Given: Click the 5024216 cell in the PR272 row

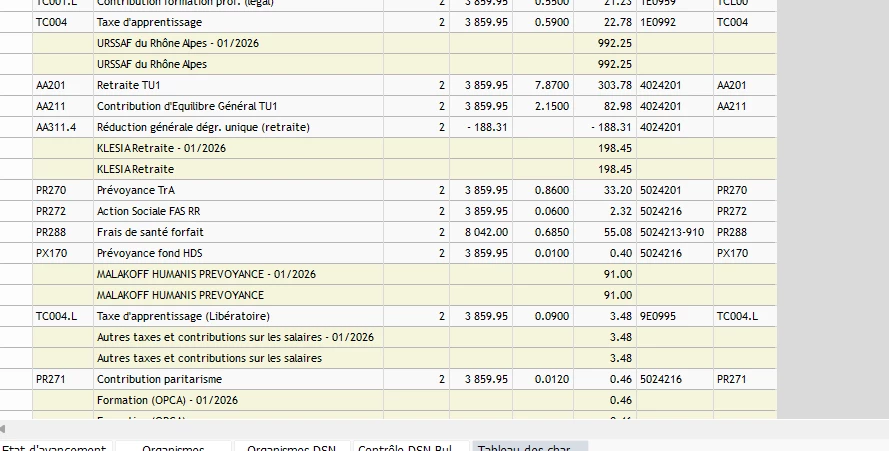Looking at the screenshot, I should (675, 211).
